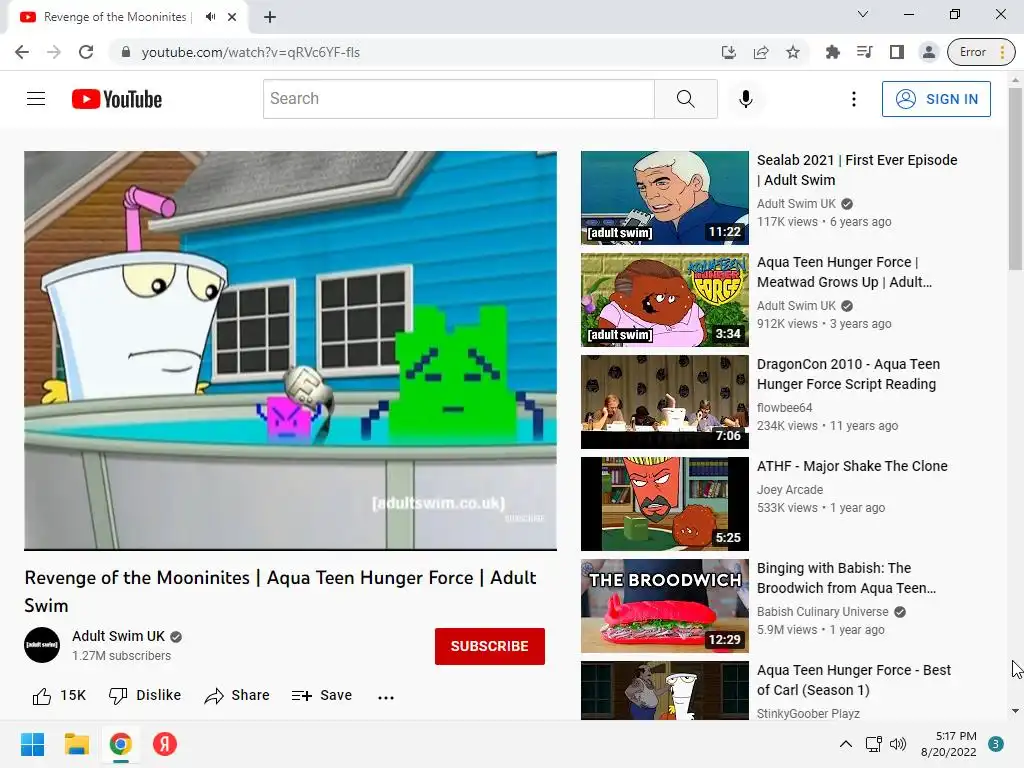Click the scrollbar down arrow
The height and width of the screenshot is (768, 1024).
[x=1015, y=711]
